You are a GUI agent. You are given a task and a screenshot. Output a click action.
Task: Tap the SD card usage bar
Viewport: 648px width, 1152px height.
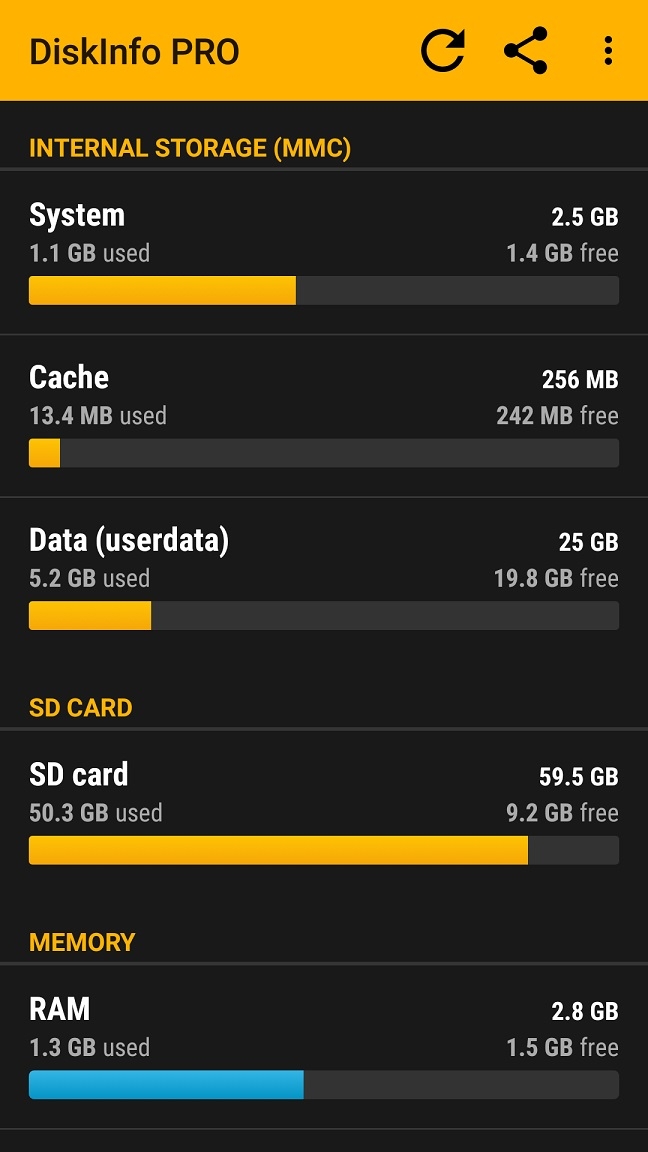click(x=324, y=850)
